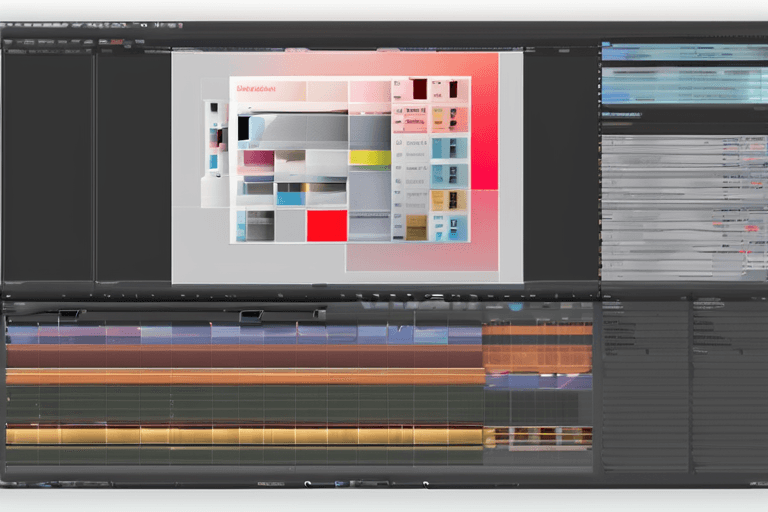768x512 pixels.
Task: Click the middle marker on the timeline ruler
Action: click(250, 316)
